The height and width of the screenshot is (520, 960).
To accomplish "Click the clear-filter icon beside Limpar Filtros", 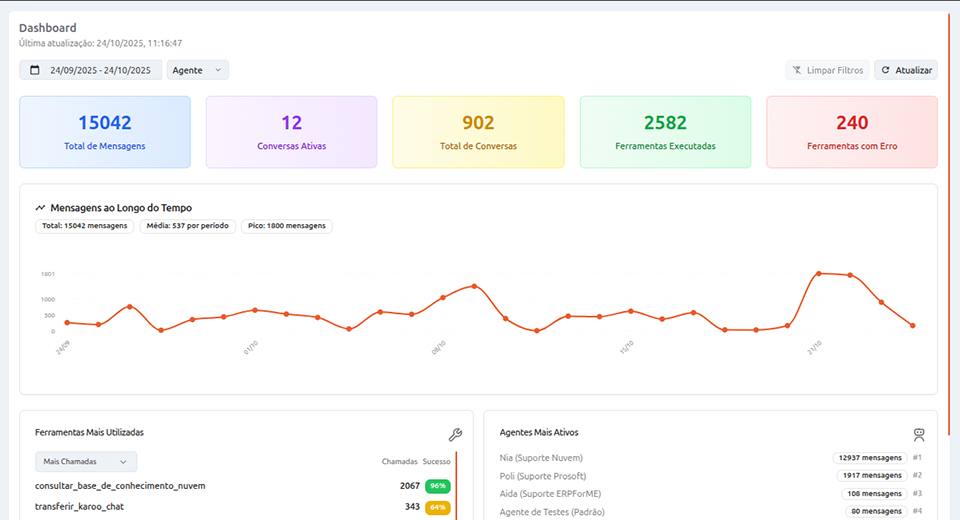I will tap(797, 70).
